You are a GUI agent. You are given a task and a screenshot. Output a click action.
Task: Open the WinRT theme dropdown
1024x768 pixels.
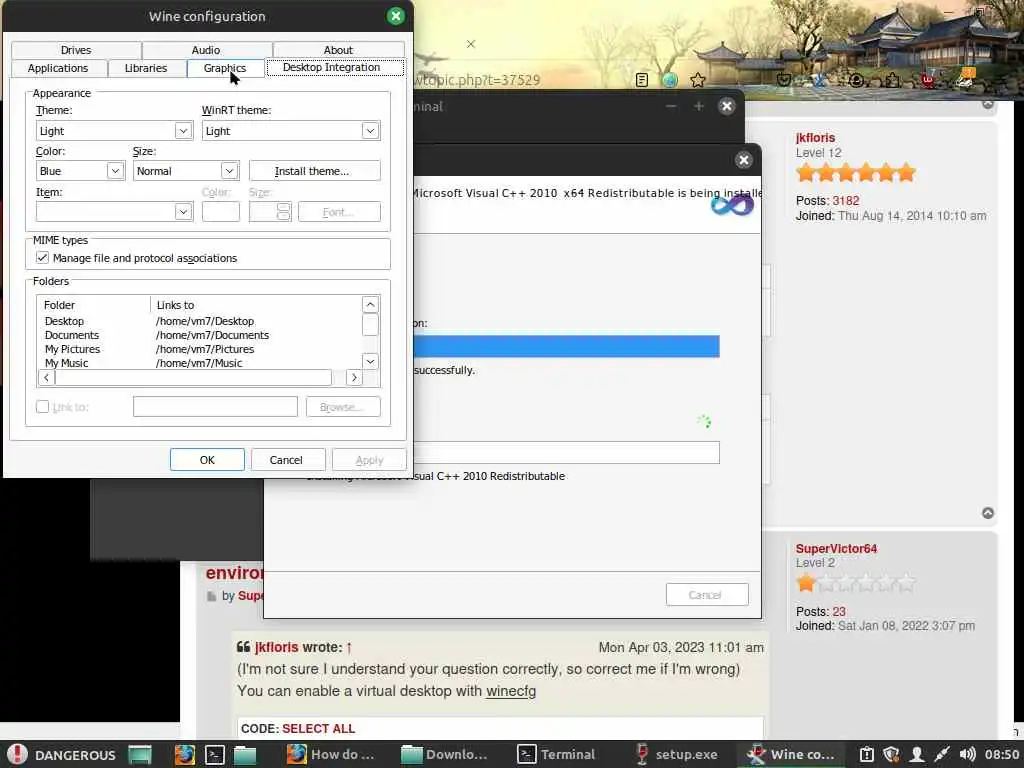click(291, 131)
